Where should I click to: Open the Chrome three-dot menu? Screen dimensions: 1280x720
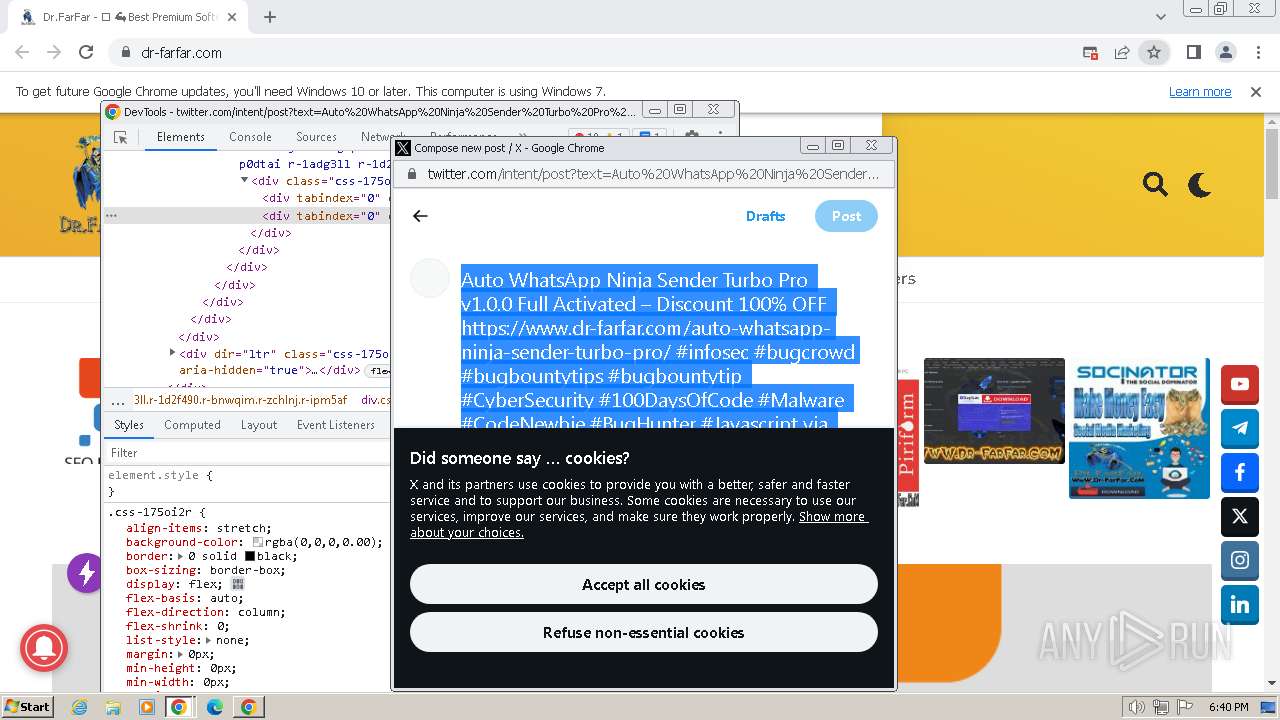(1257, 52)
